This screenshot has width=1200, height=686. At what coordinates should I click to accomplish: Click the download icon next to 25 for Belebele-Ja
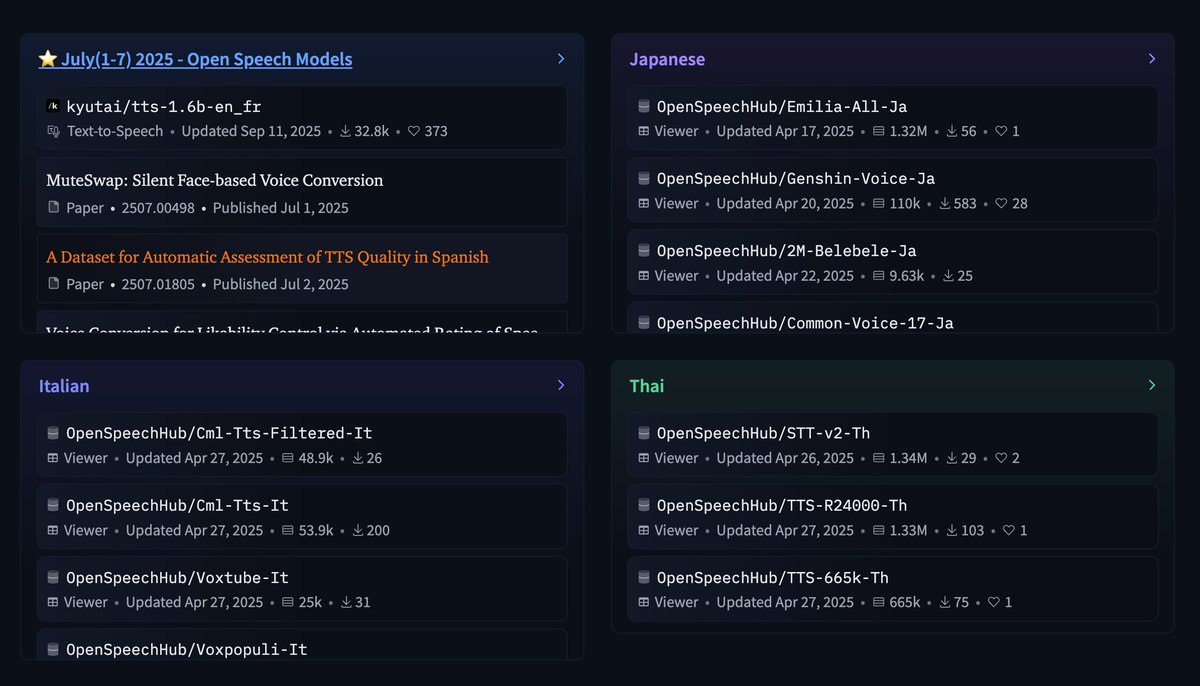(946, 275)
